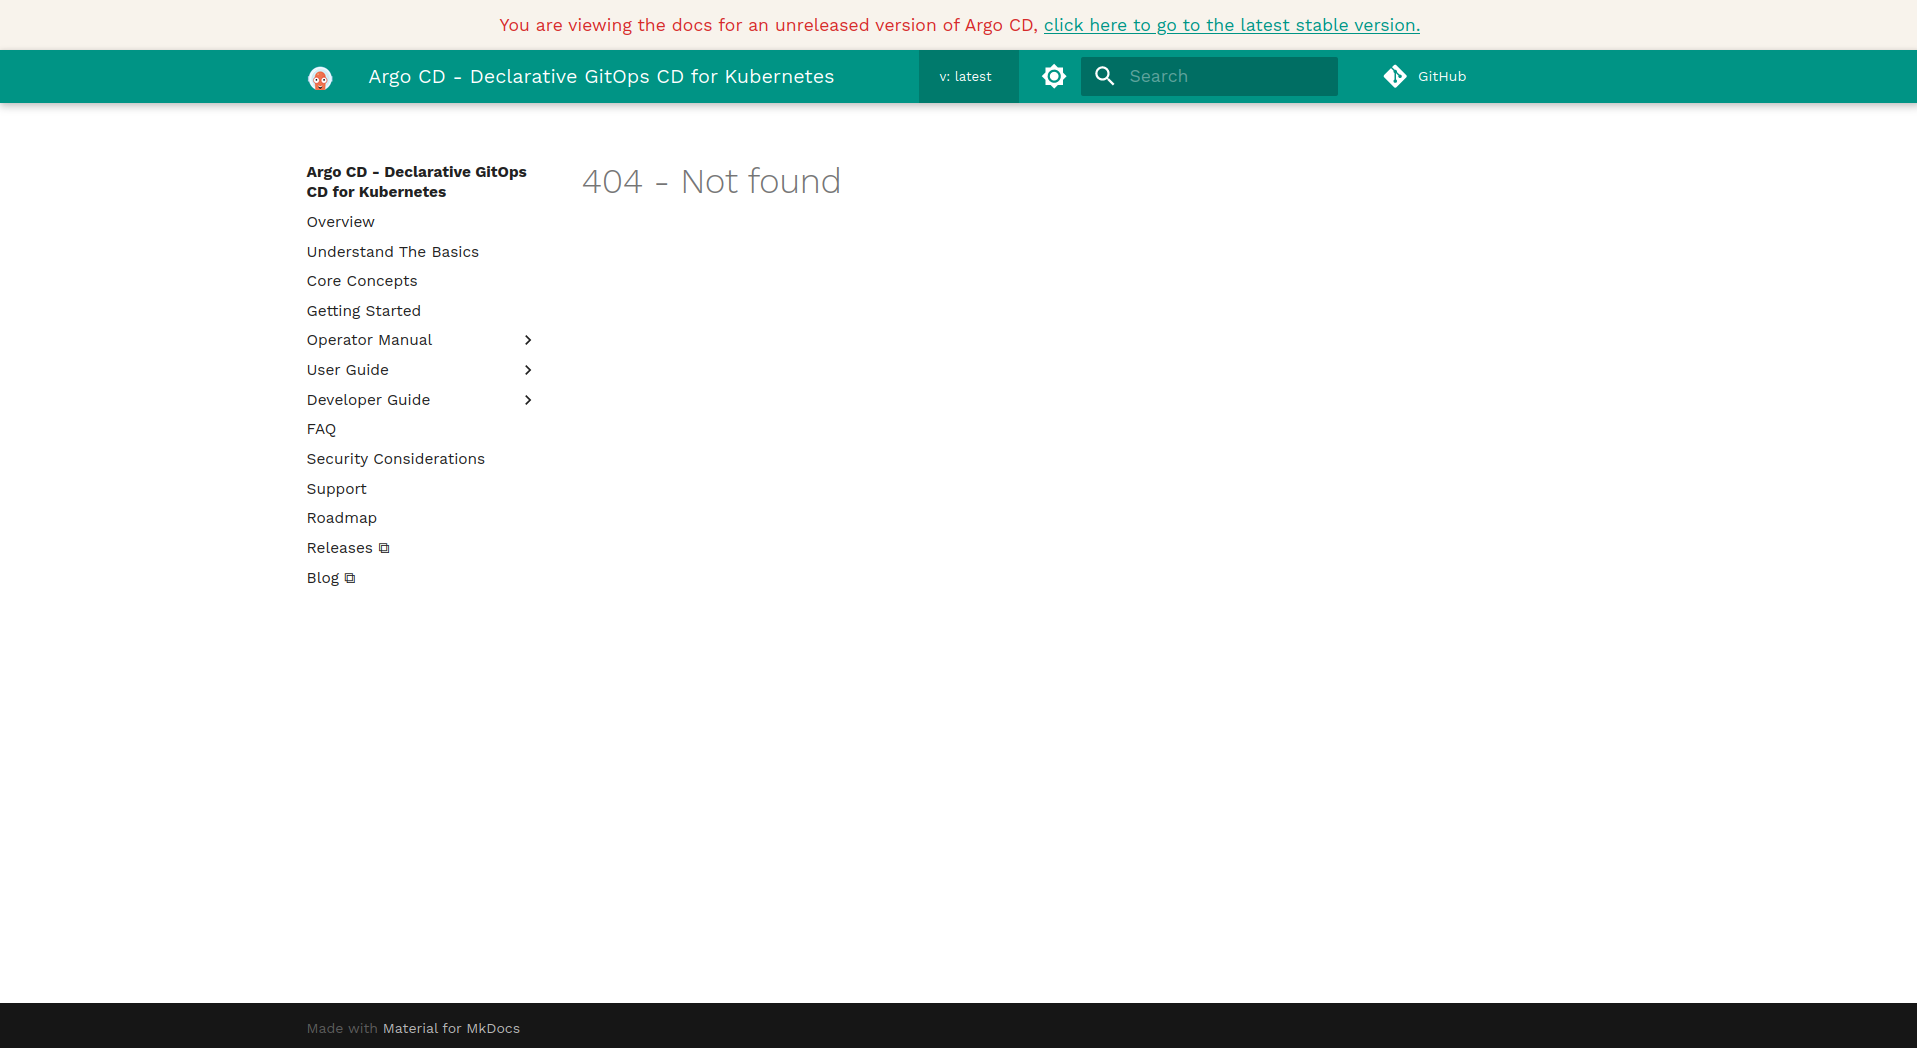Image resolution: width=1917 pixels, height=1048 pixels.
Task: Open the Roadmap page
Action: coord(341,518)
